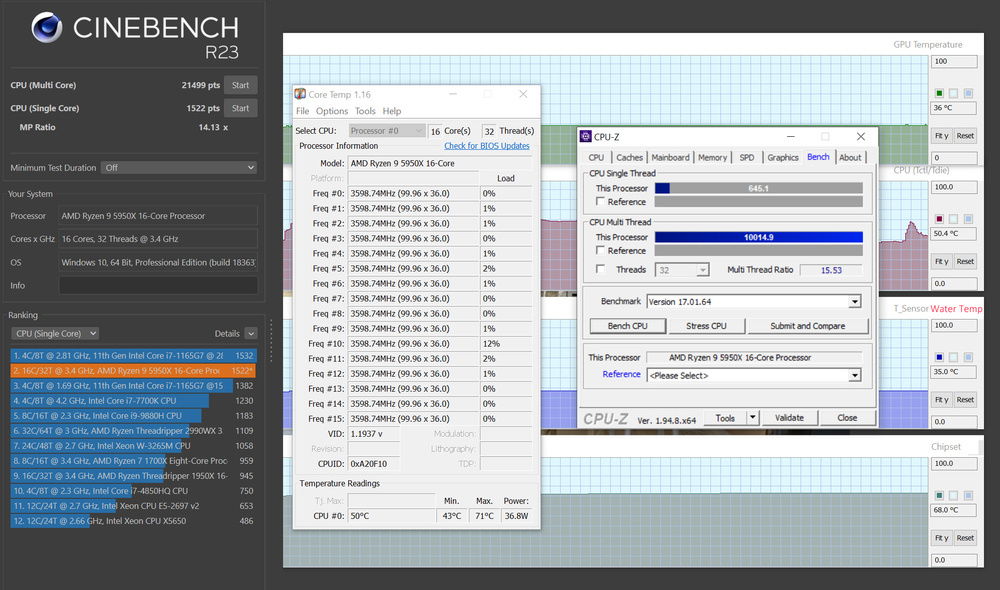
Task: Click the Check for BIOS Updates link
Action: [486, 146]
